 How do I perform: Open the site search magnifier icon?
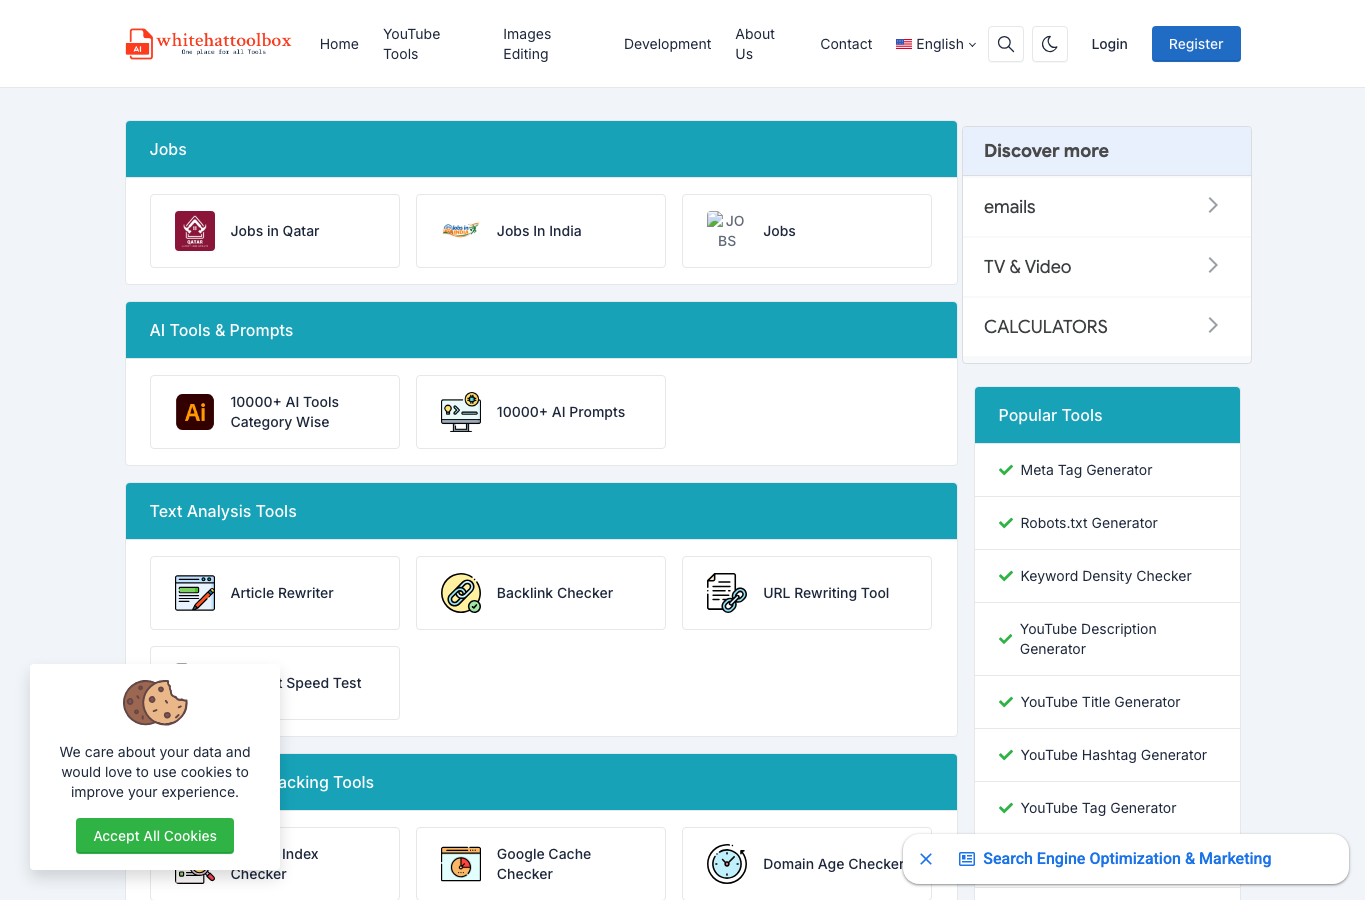click(1006, 44)
